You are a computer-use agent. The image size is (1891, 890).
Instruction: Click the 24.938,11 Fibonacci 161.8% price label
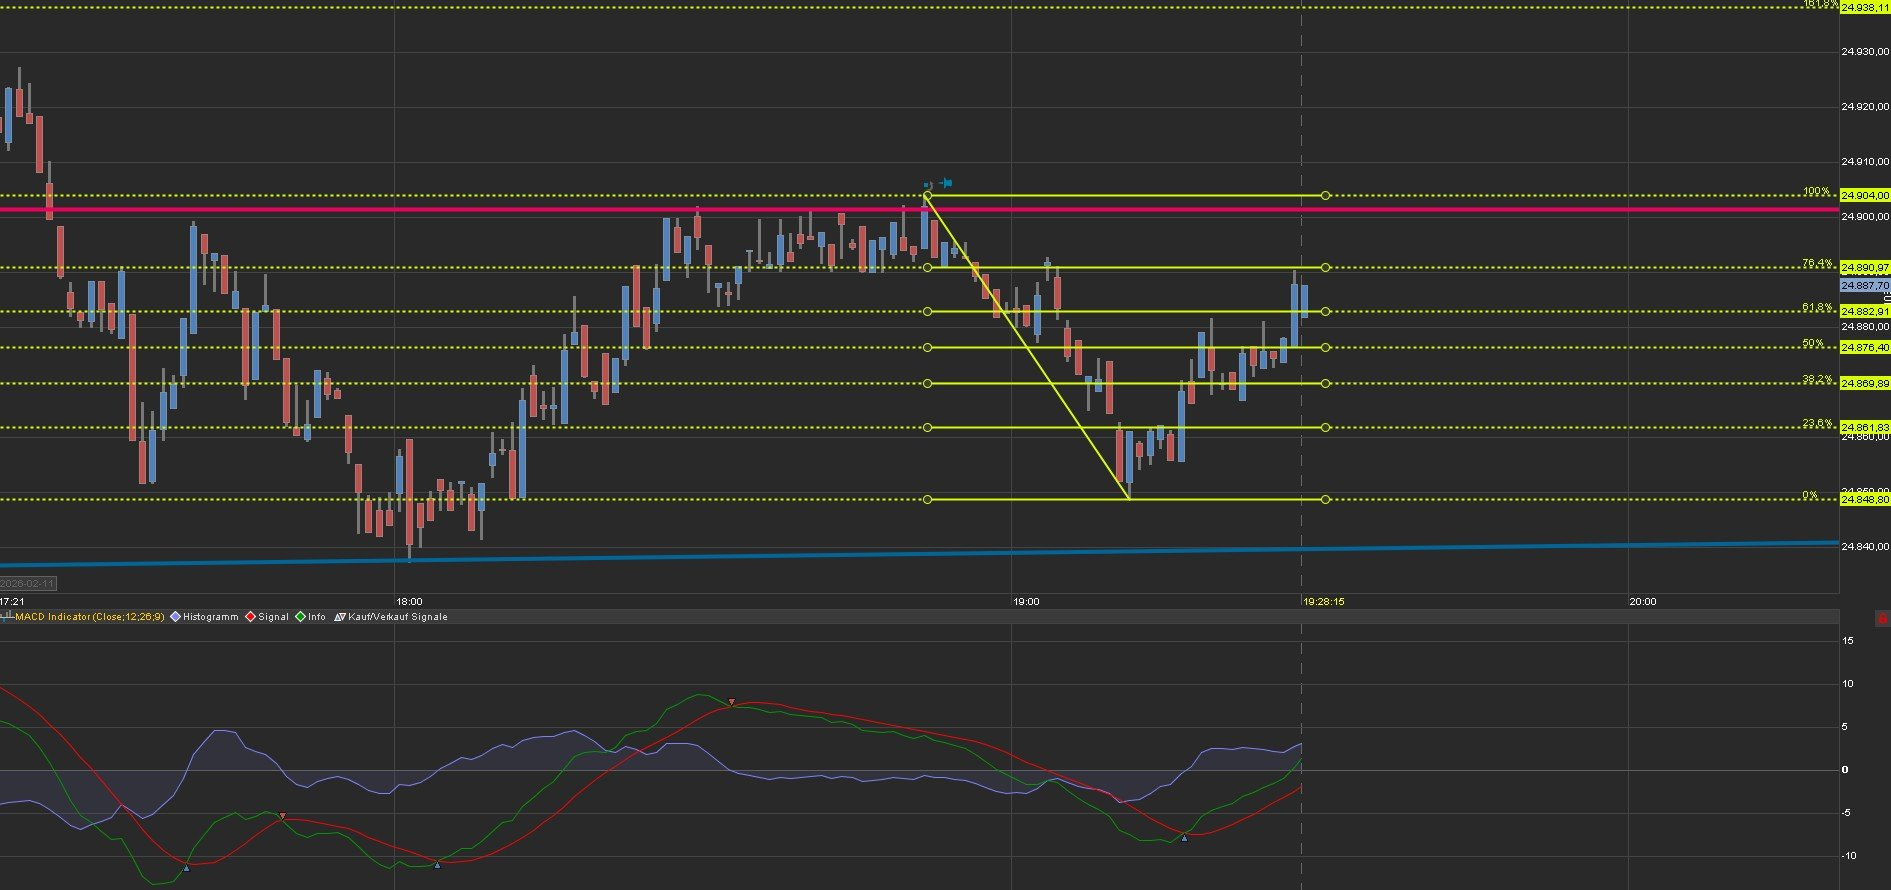click(x=1865, y=7)
